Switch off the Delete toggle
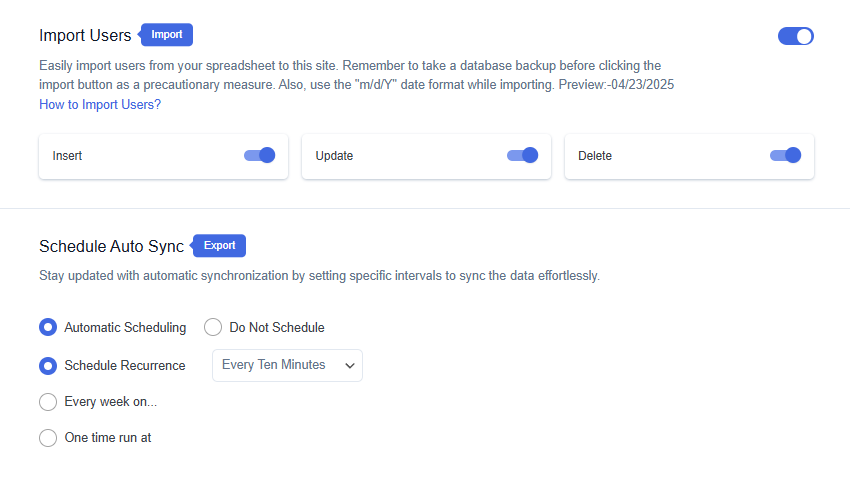The width and height of the screenshot is (850, 482). click(785, 156)
